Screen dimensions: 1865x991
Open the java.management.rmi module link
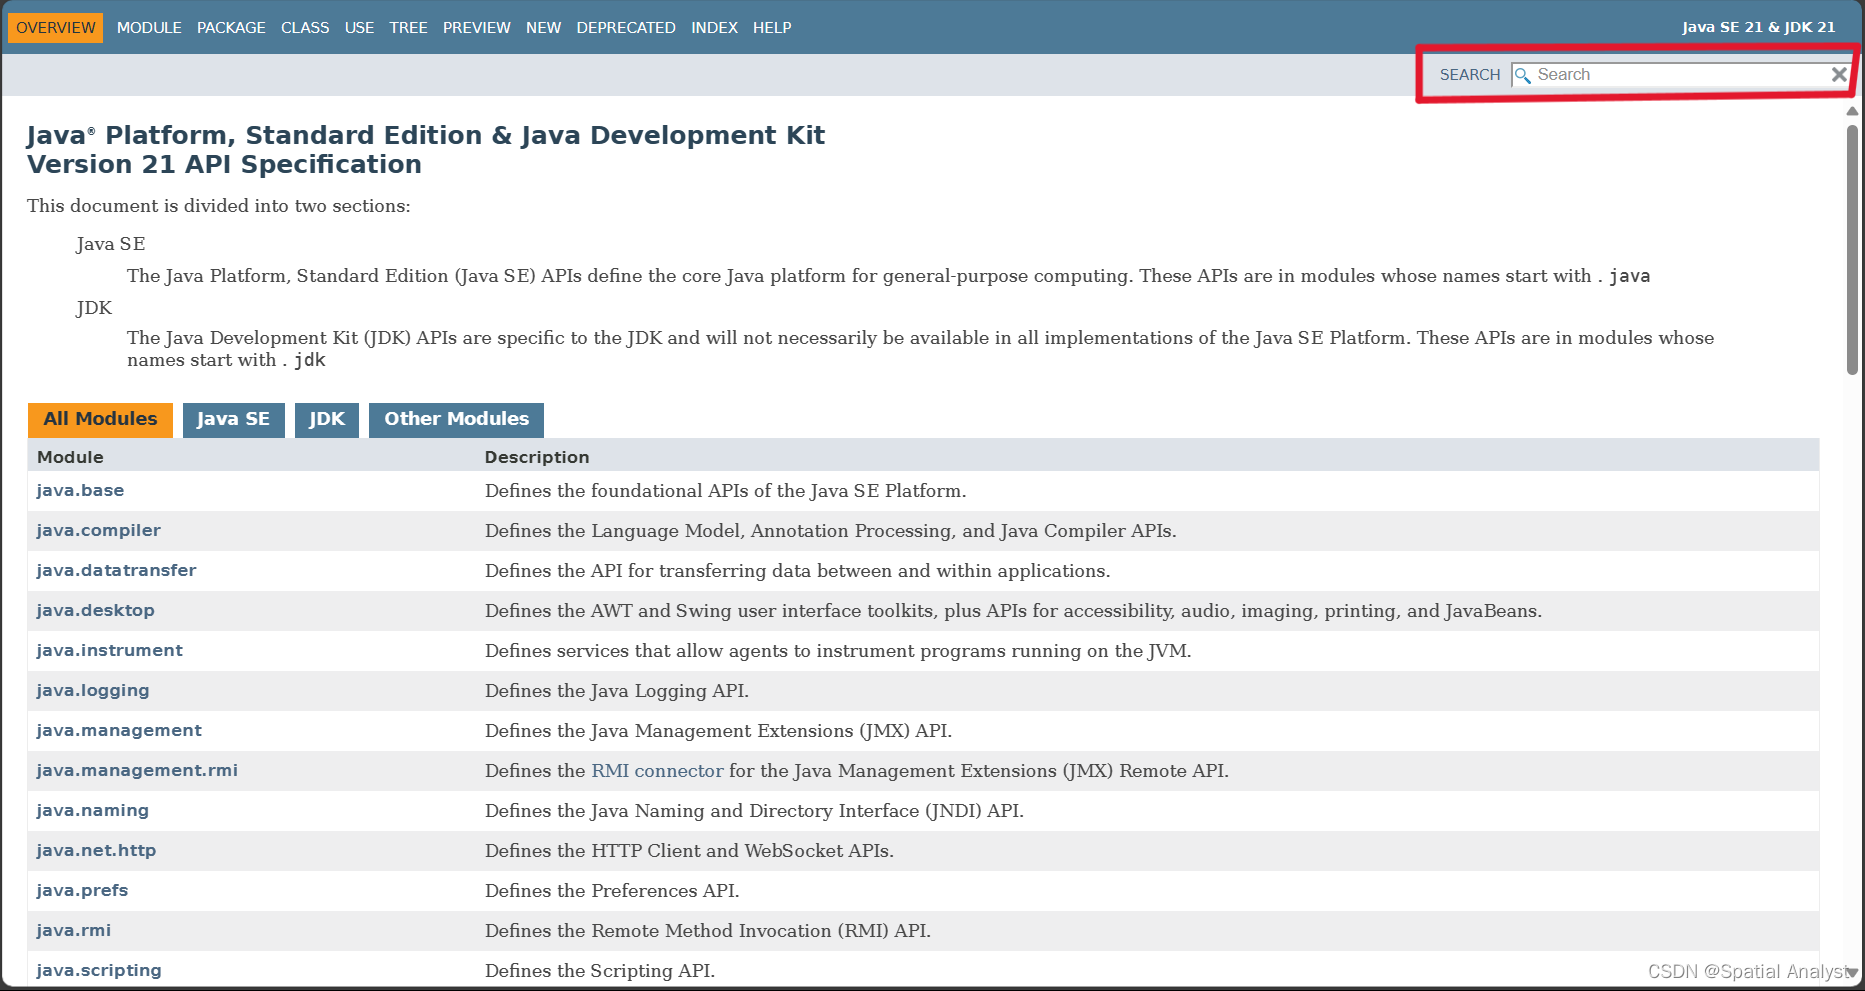(x=137, y=770)
